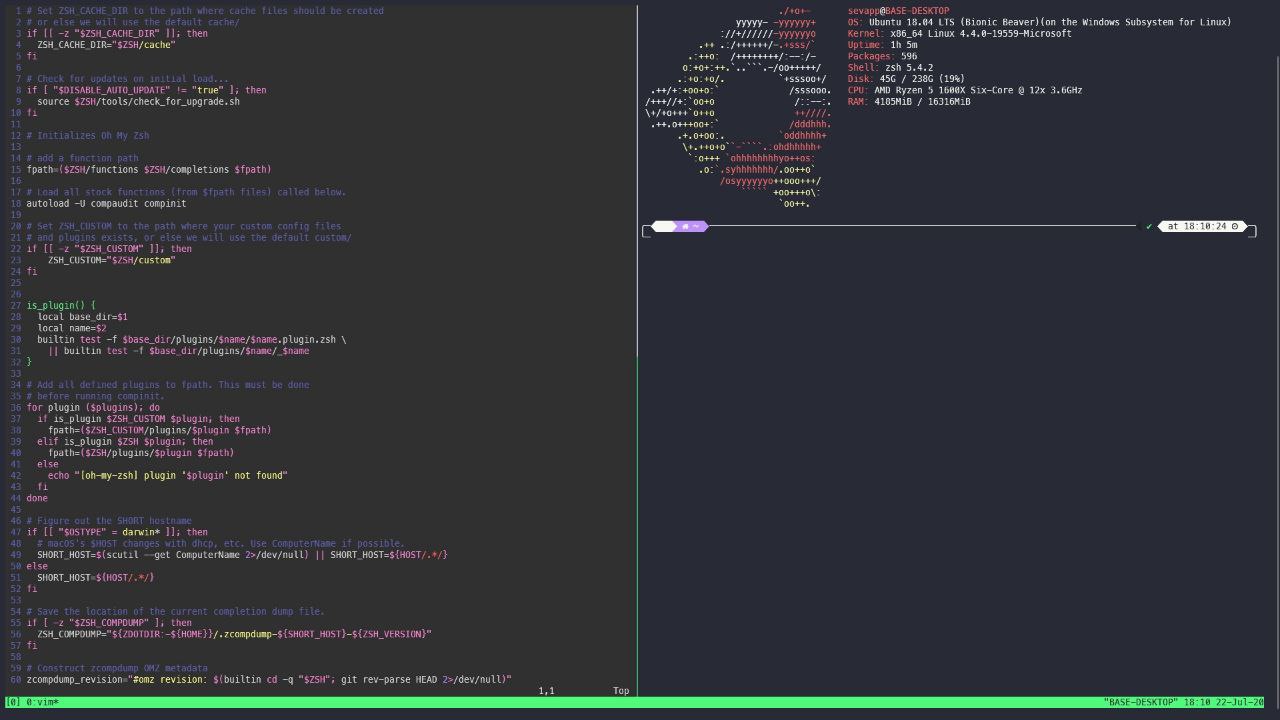Click the neofetch 'RAM: 4185MiB / 16316MiB' line
Image resolution: width=1280 pixels, height=720 pixels.
(909, 102)
